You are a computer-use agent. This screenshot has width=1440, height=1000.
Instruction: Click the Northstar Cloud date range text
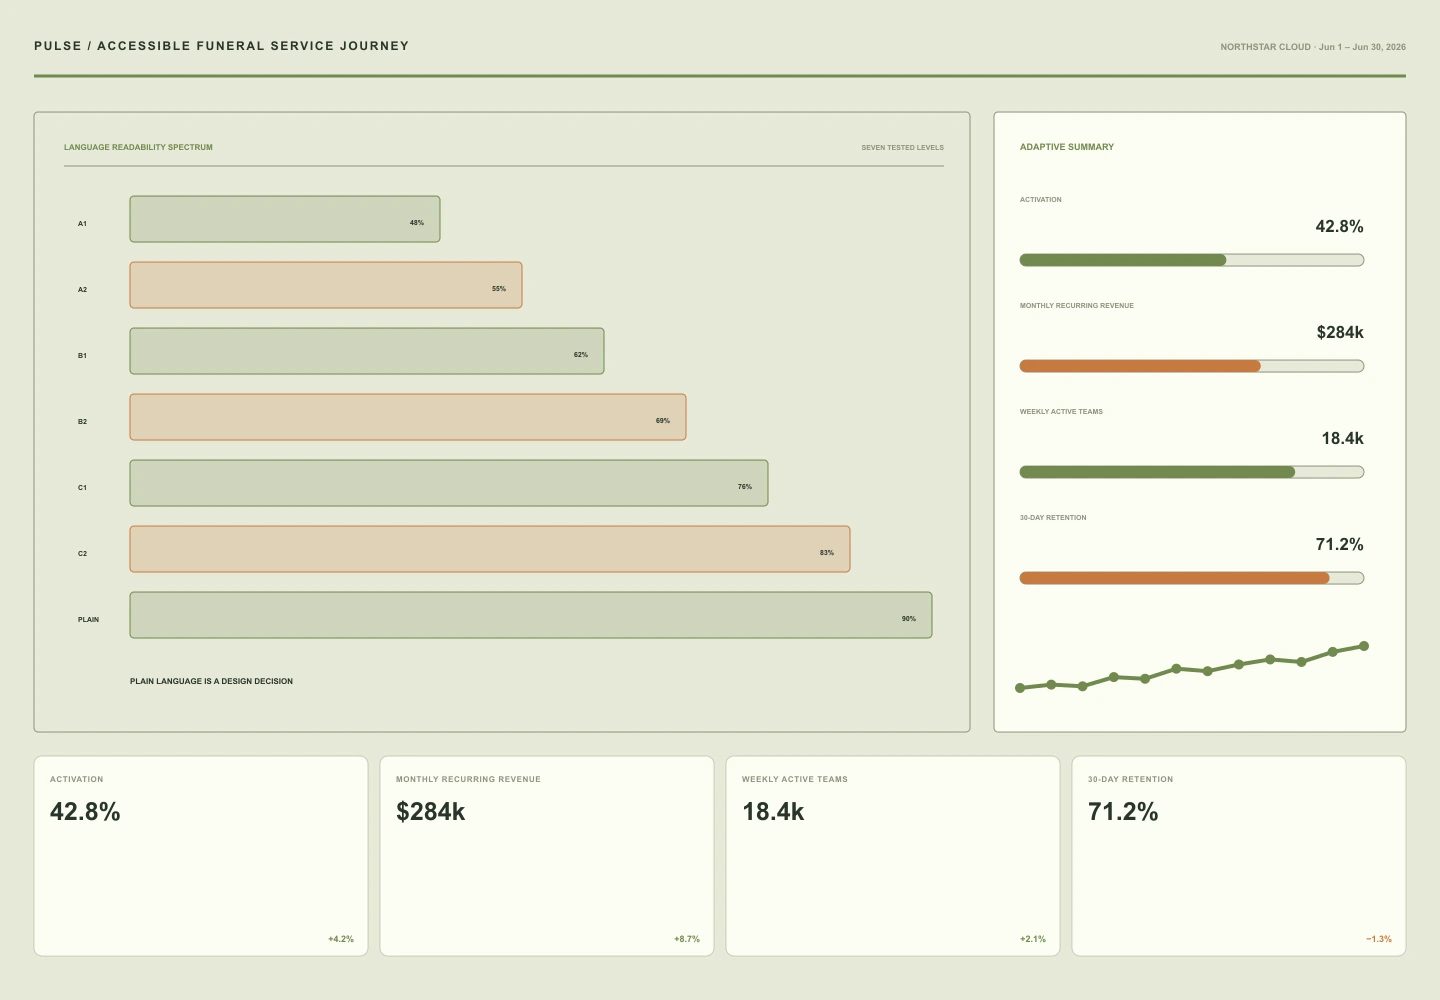[1313, 47]
